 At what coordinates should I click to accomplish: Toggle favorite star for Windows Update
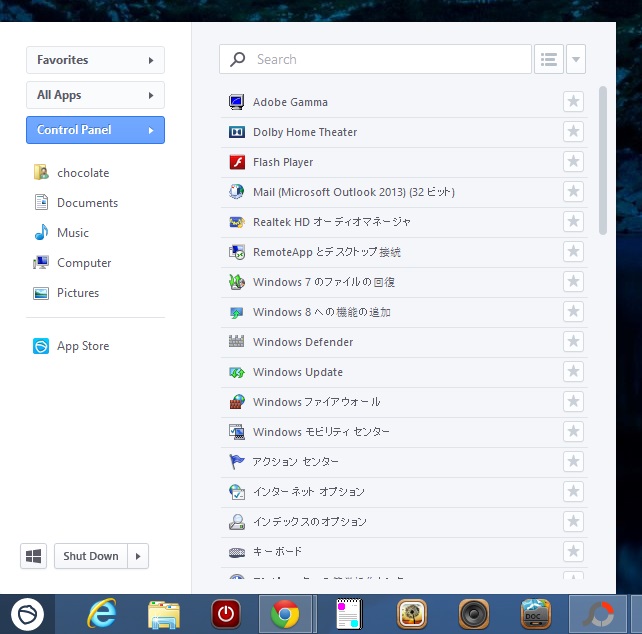(x=573, y=372)
